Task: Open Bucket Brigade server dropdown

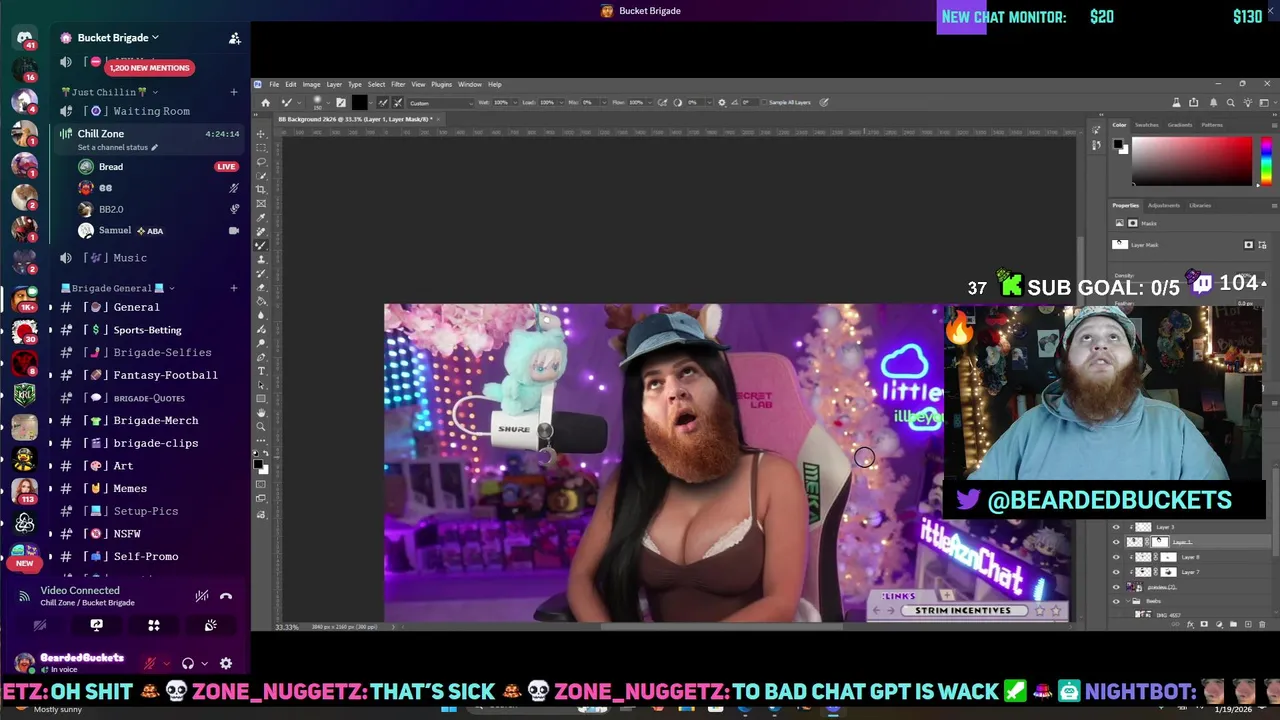Action: 118,38
